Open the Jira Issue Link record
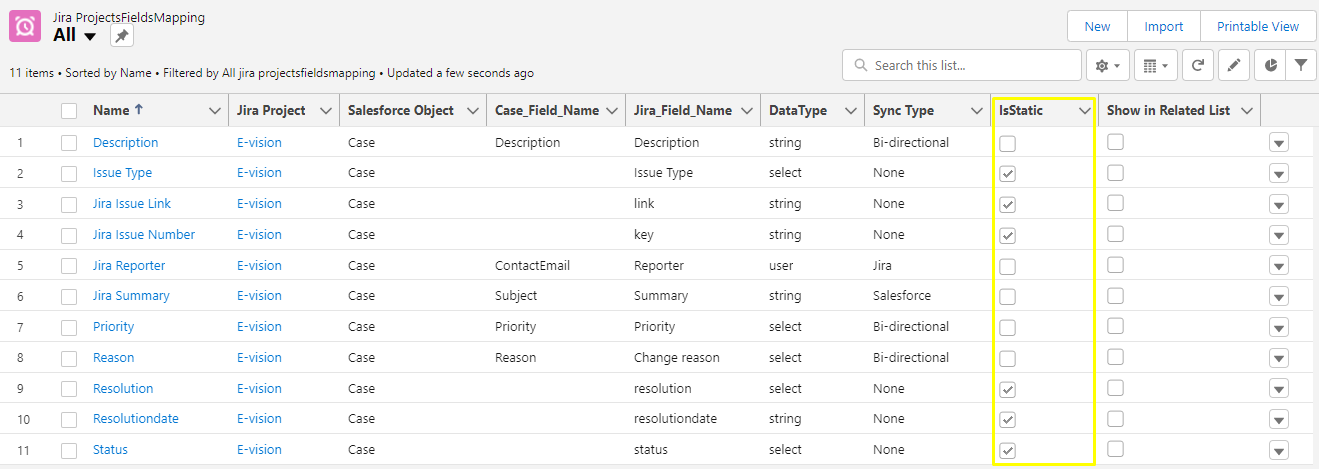1319x469 pixels. coord(132,204)
